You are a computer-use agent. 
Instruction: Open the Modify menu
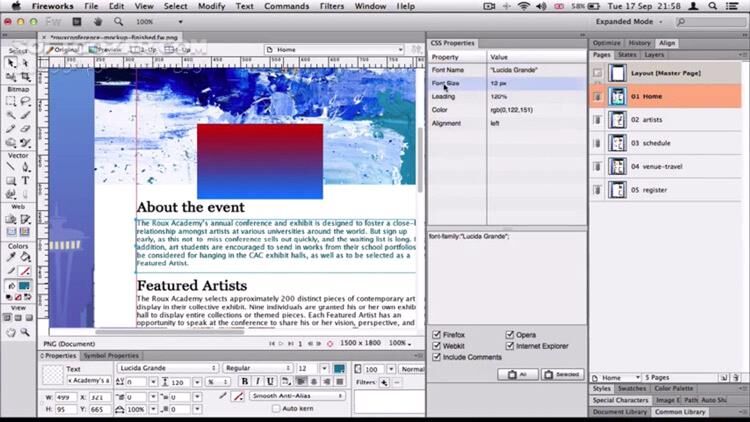click(x=210, y=6)
